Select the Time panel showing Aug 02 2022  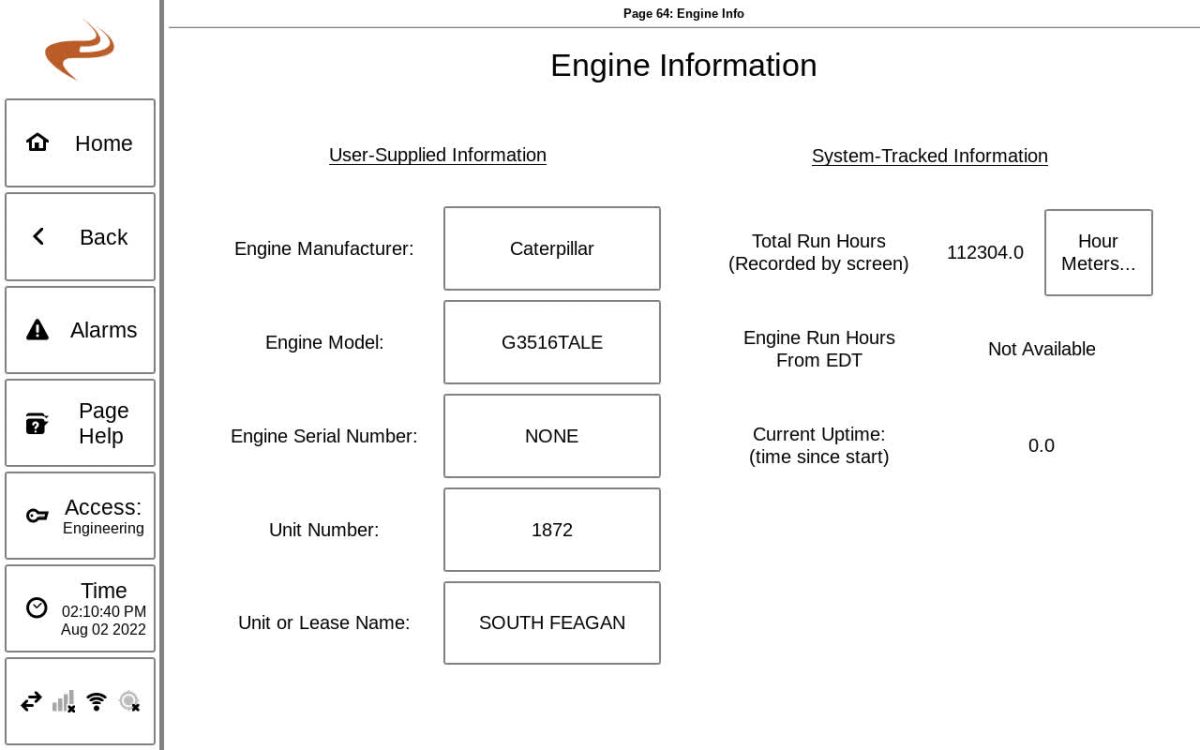80,608
